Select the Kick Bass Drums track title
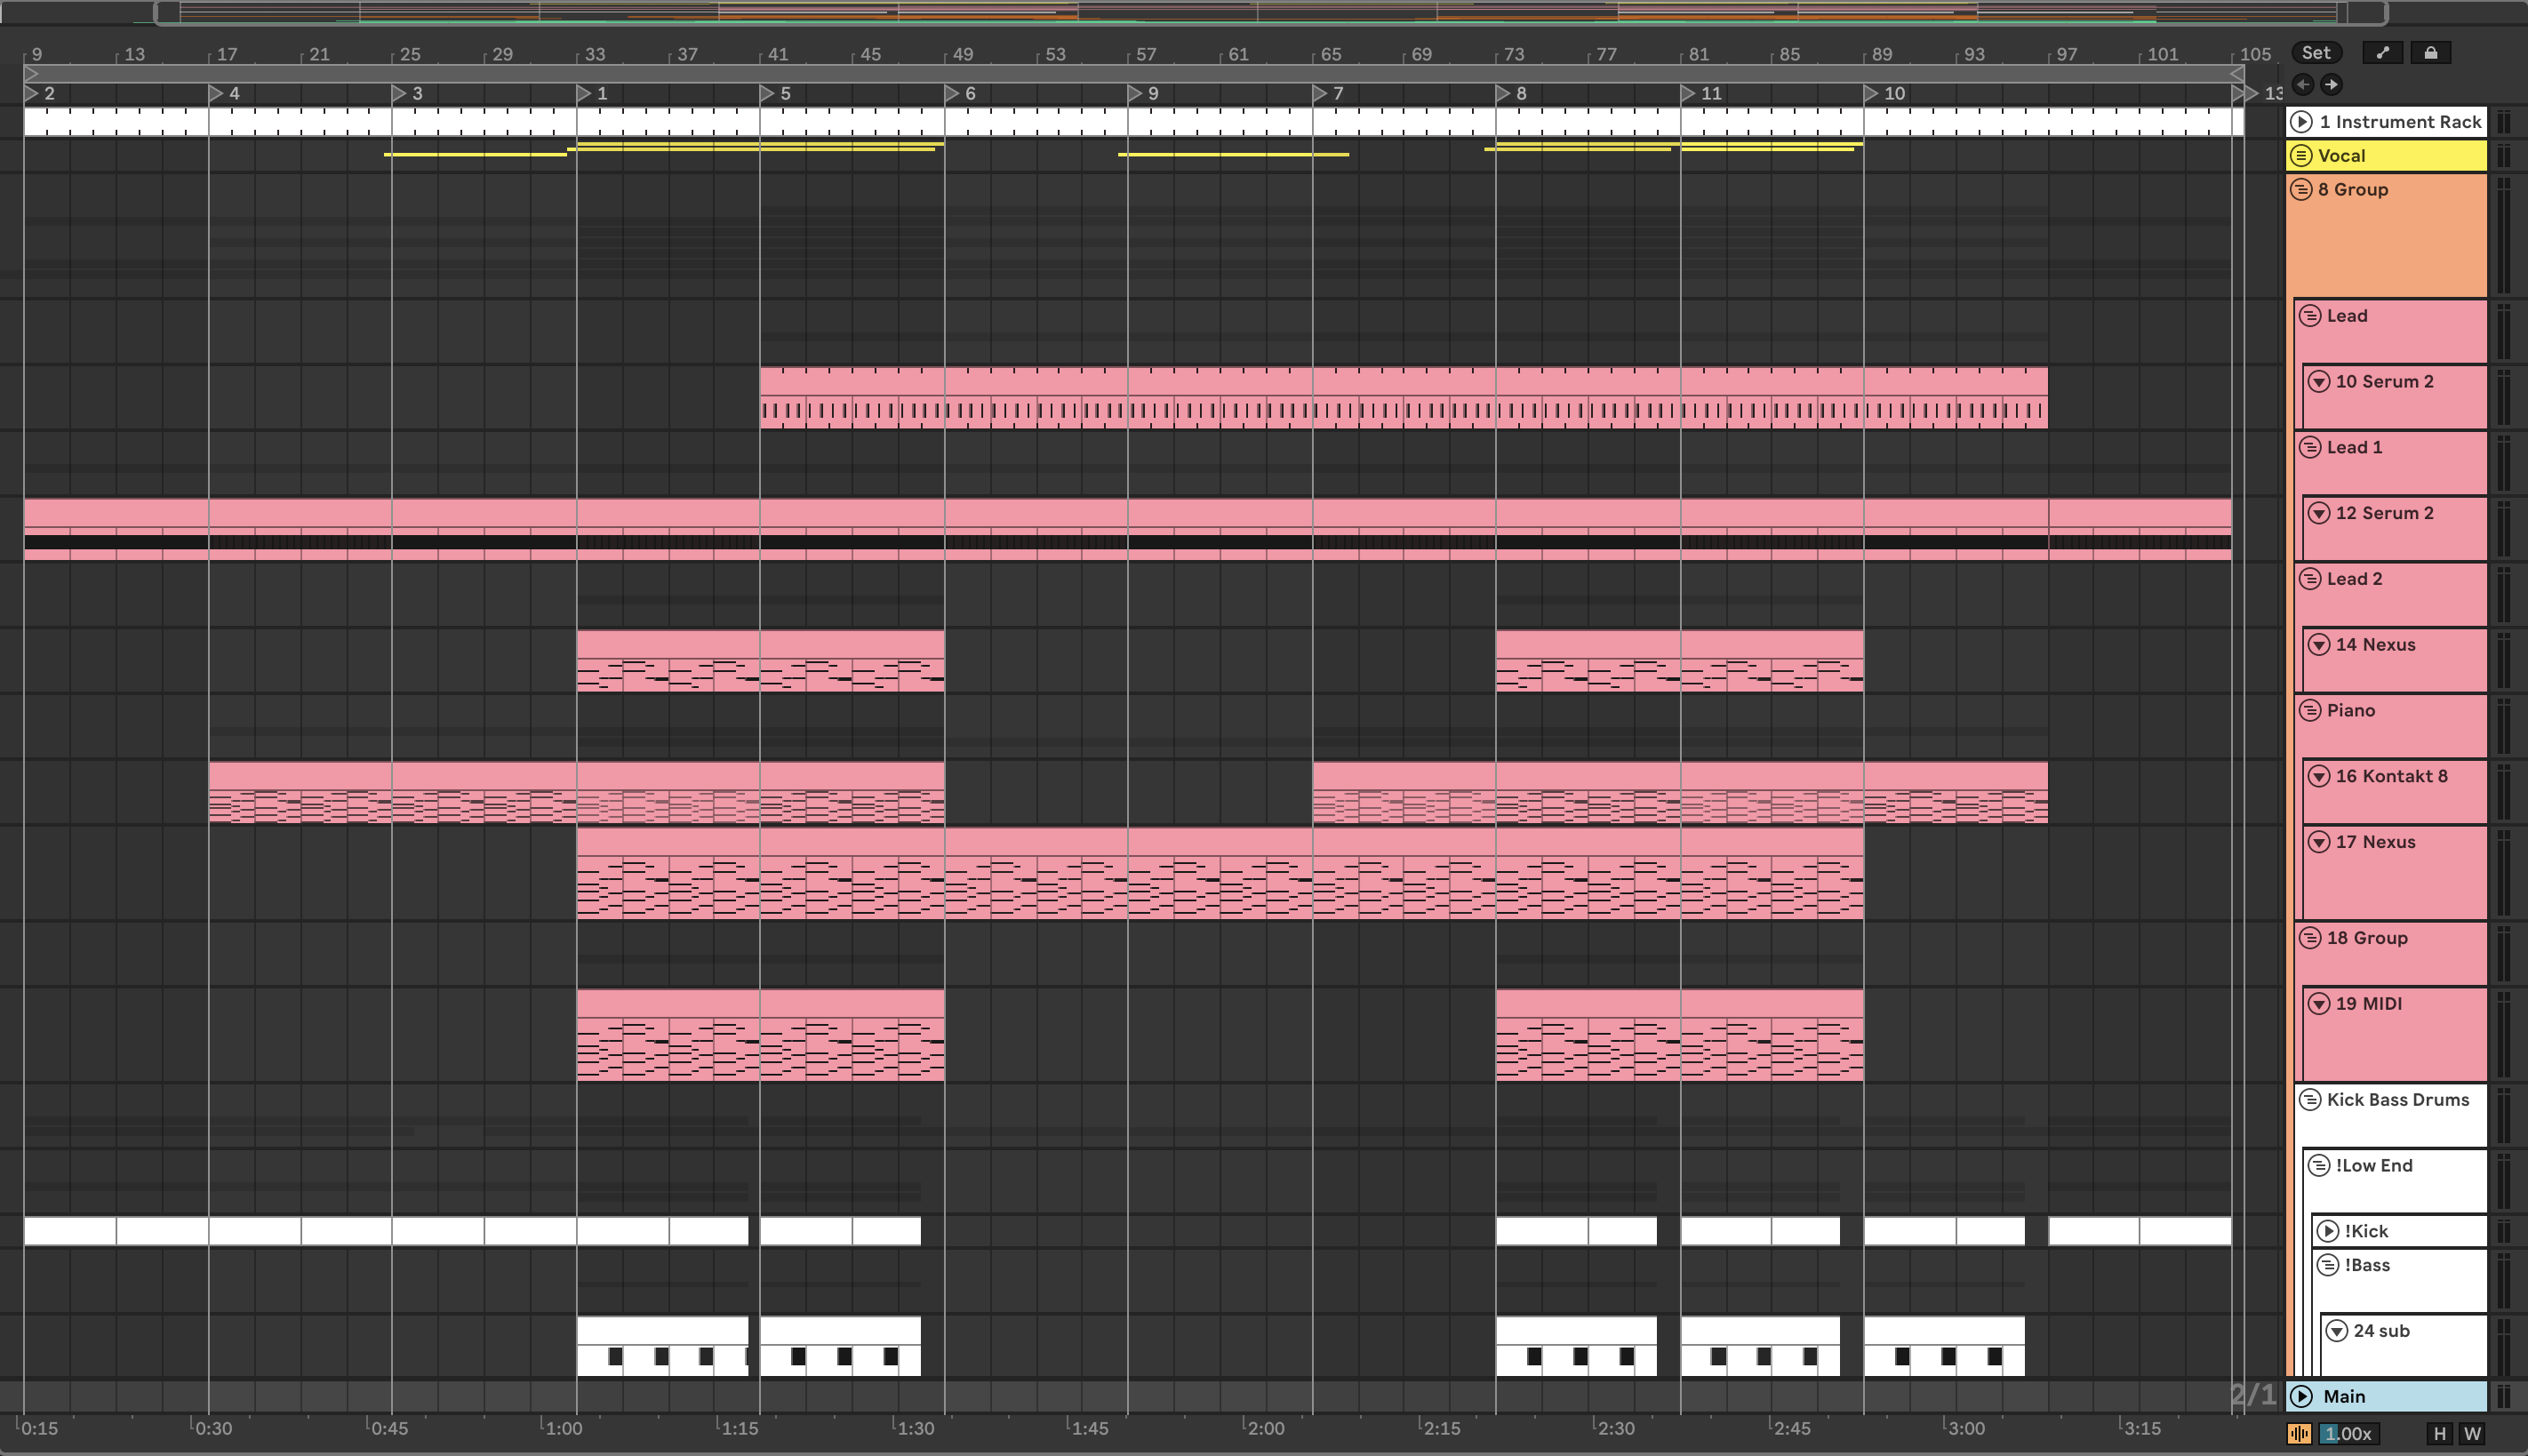The width and height of the screenshot is (2528, 1456). pos(2397,1100)
